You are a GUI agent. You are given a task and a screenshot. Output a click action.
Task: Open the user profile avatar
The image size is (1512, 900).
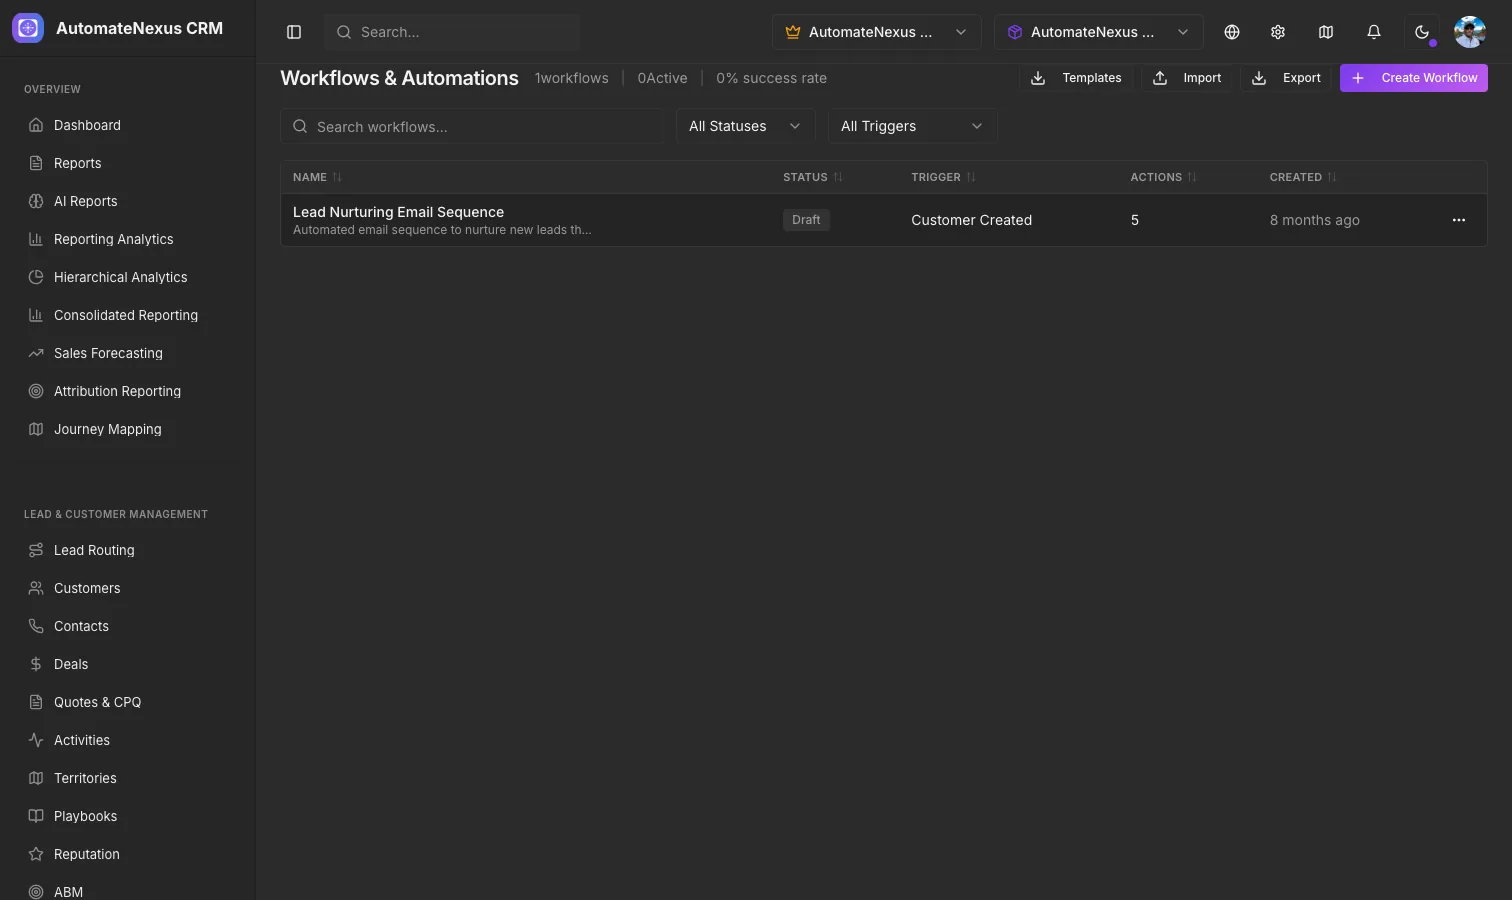1470,32
